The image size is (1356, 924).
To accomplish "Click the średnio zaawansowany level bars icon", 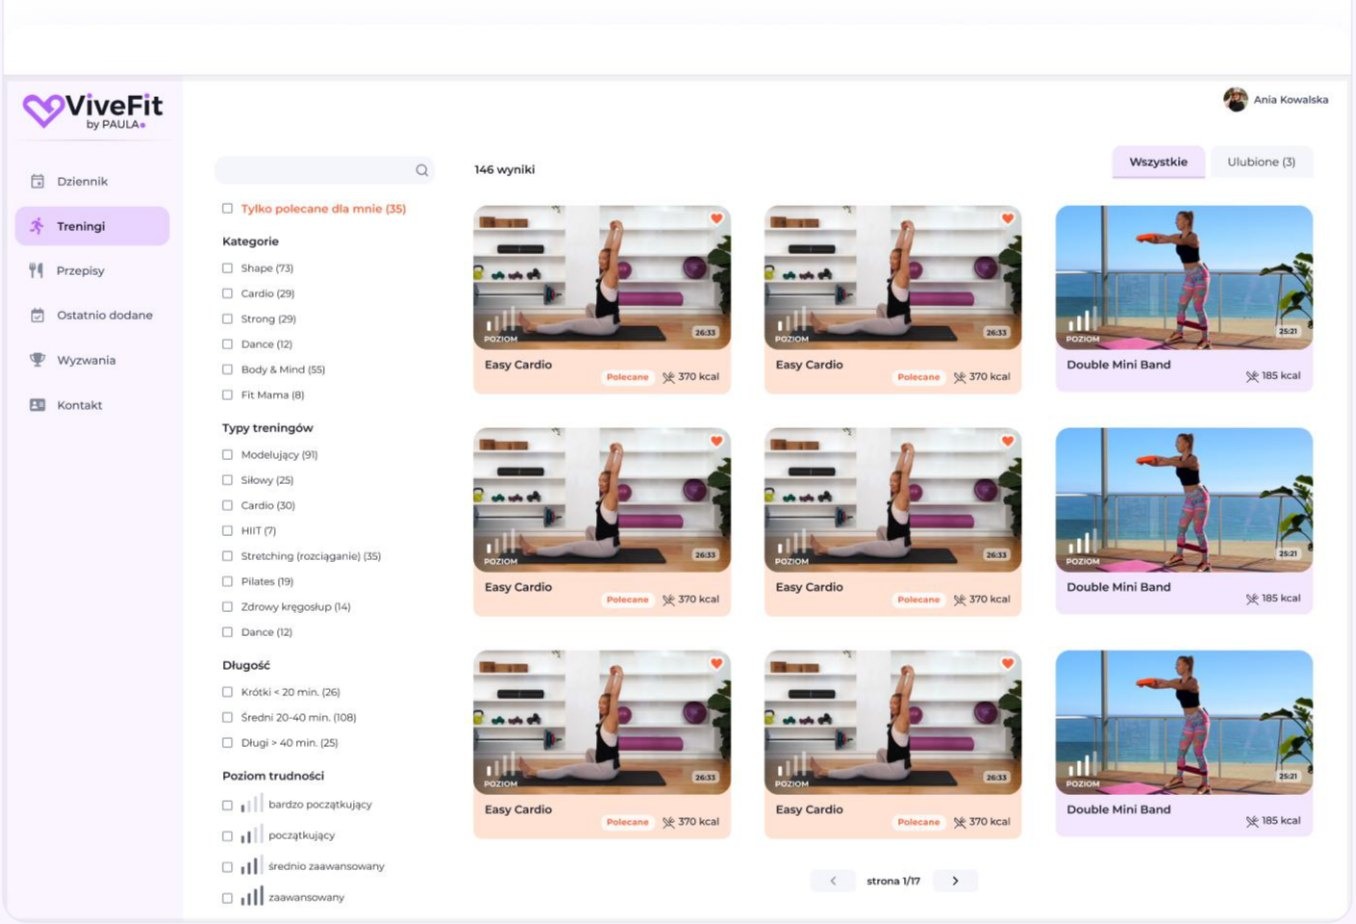I will pos(251,865).
